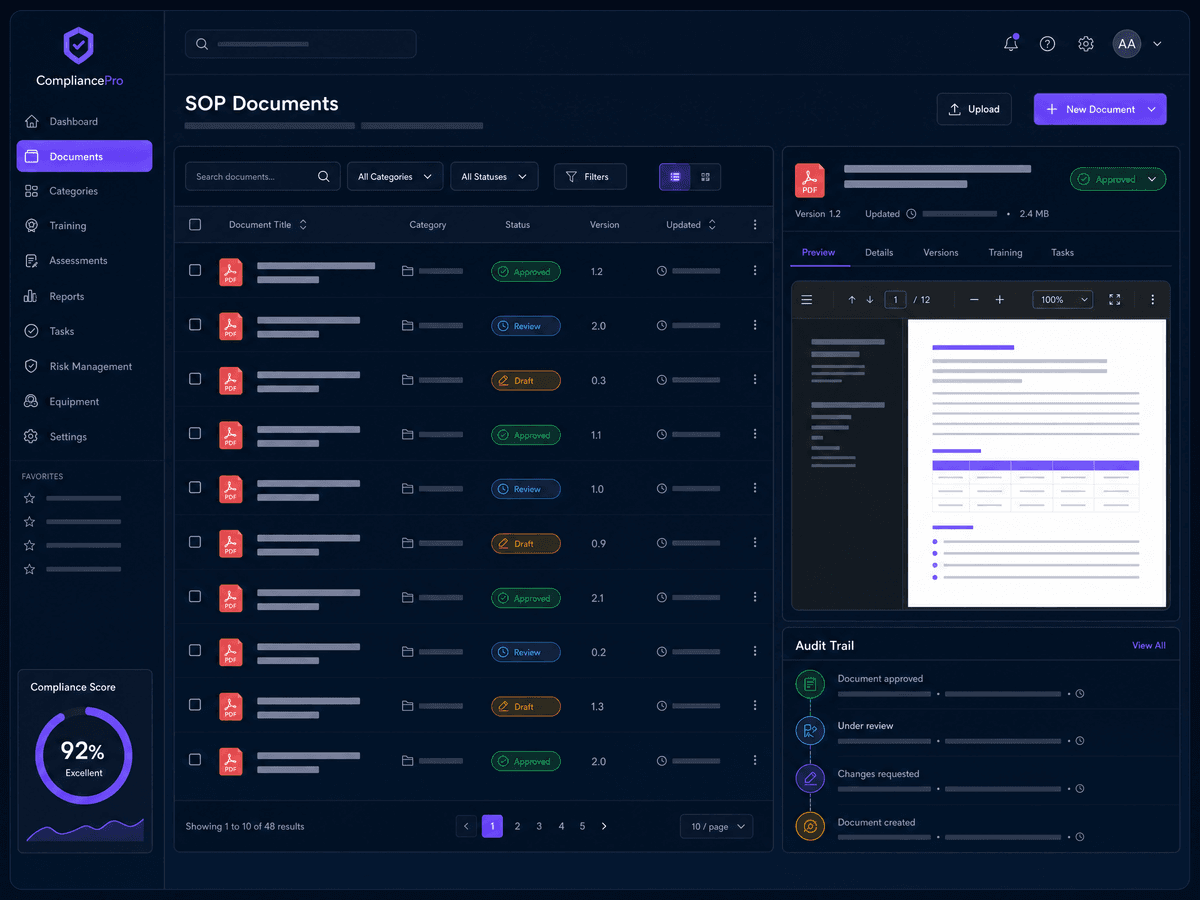The image size is (1200, 900).
Task: Open Dashboard in the sidebar
Action: click(84, 121)
